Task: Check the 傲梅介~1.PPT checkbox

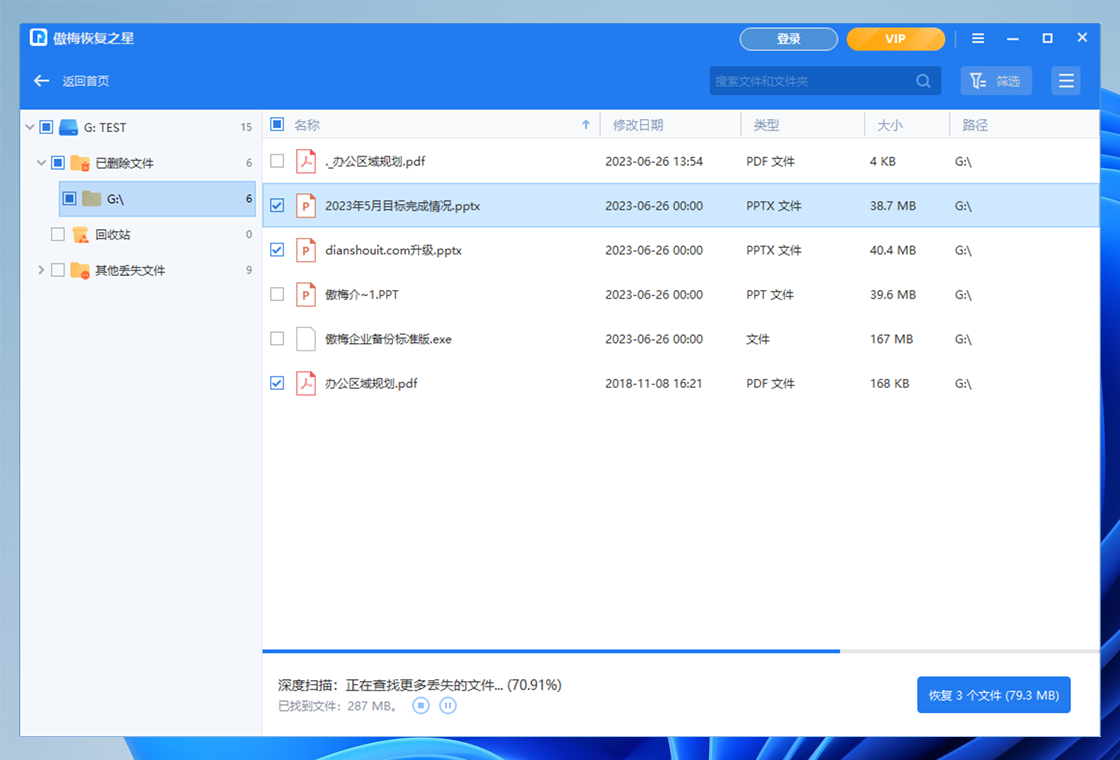Action: 277,294
